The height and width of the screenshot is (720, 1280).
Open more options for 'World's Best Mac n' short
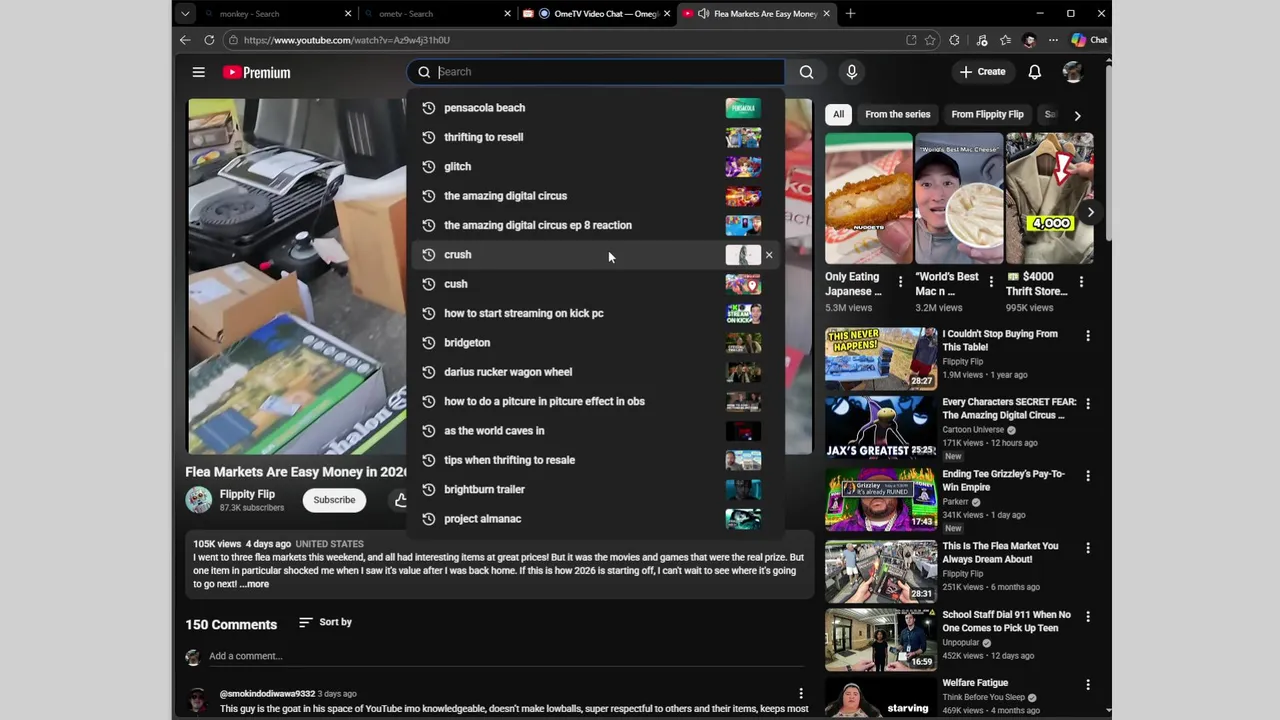[991, 282]
